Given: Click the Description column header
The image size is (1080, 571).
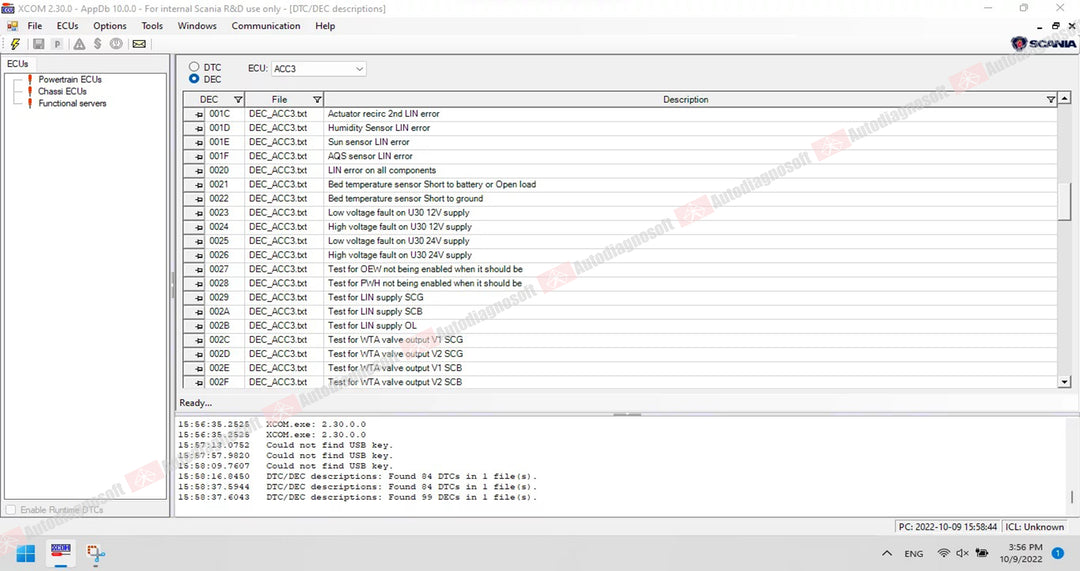Looking at the screenshot, I should 685,100.
